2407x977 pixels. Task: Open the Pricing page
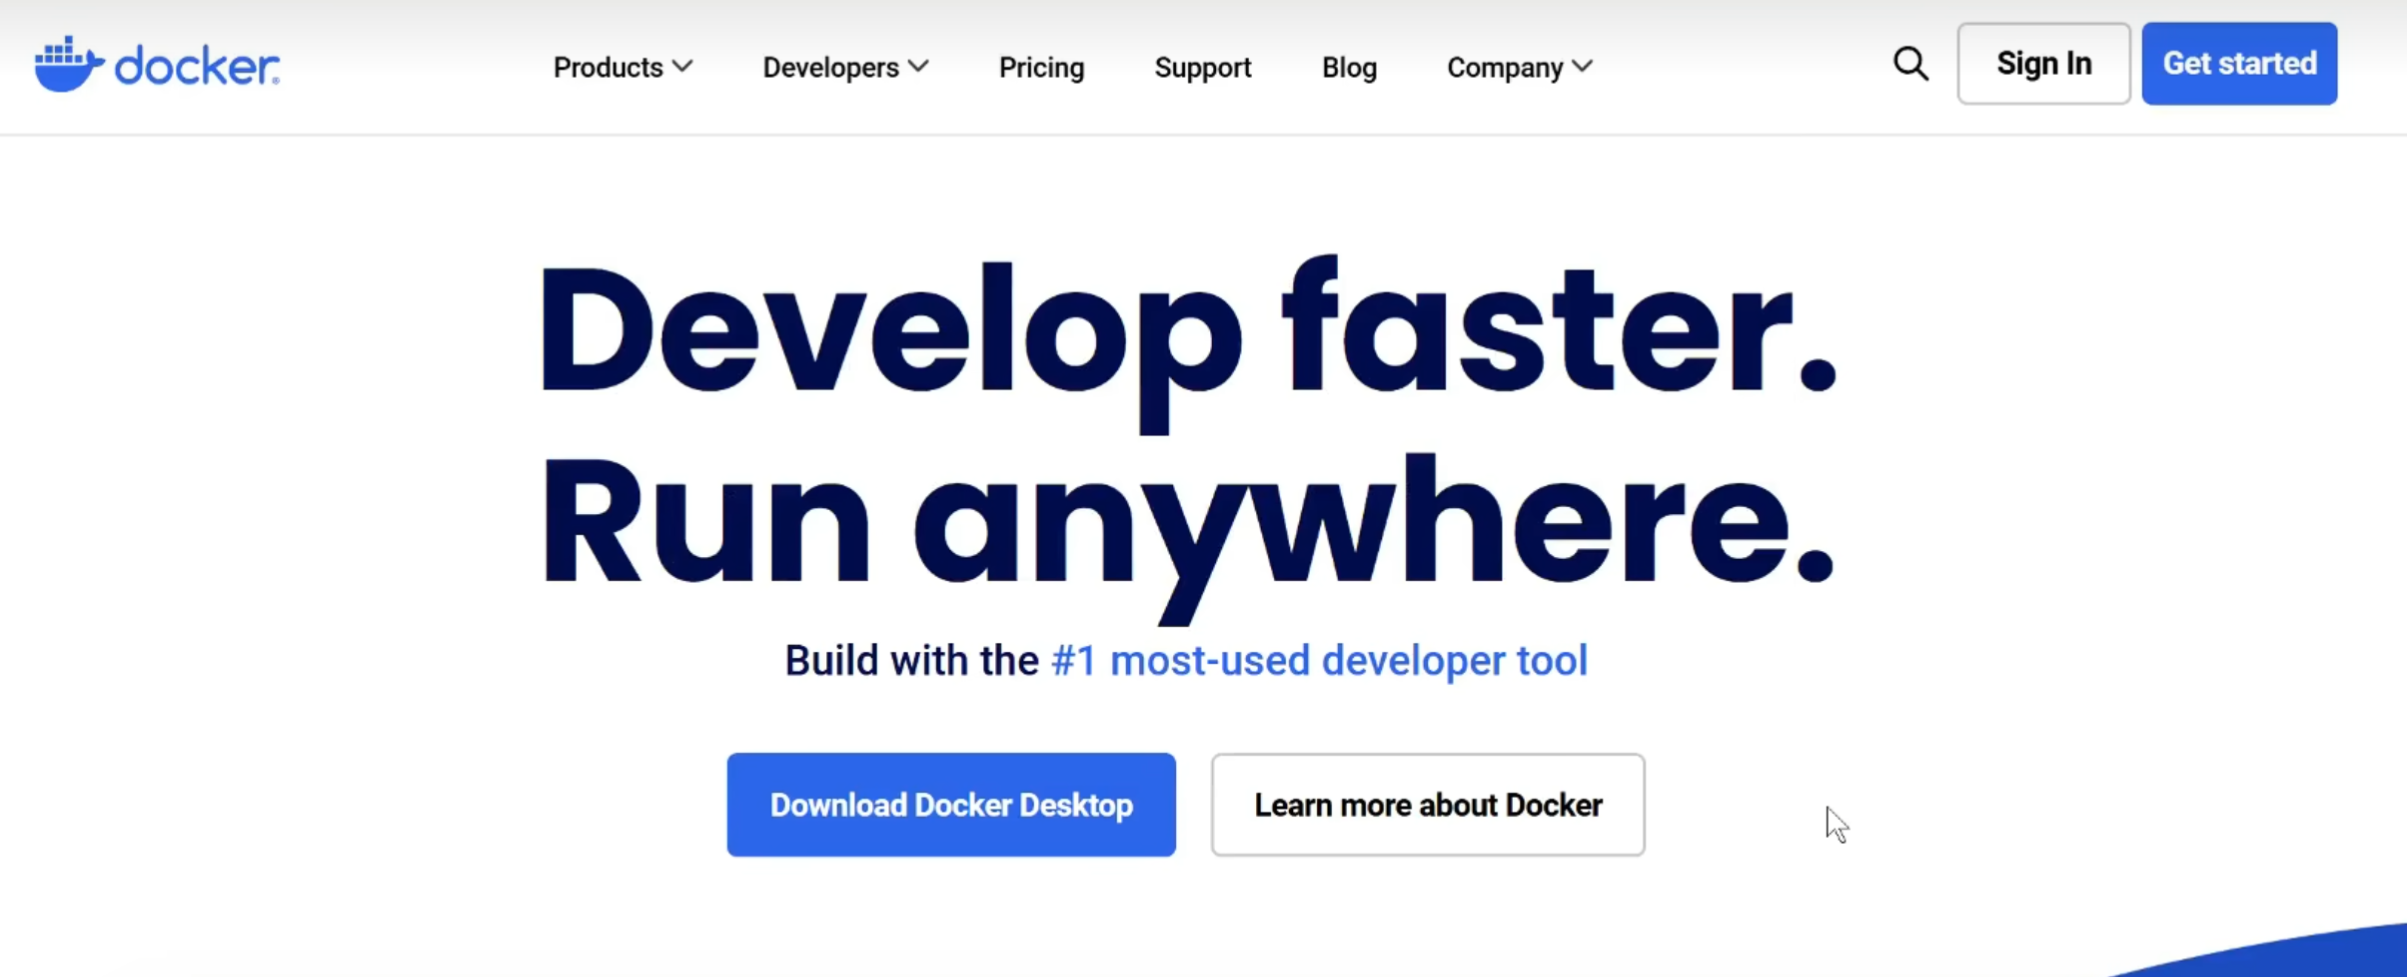[1041, 67]
